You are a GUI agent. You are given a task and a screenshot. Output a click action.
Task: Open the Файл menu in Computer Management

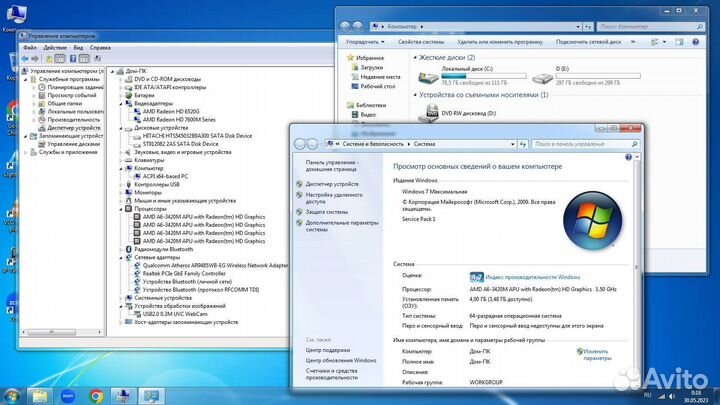[x=30, y=47]
